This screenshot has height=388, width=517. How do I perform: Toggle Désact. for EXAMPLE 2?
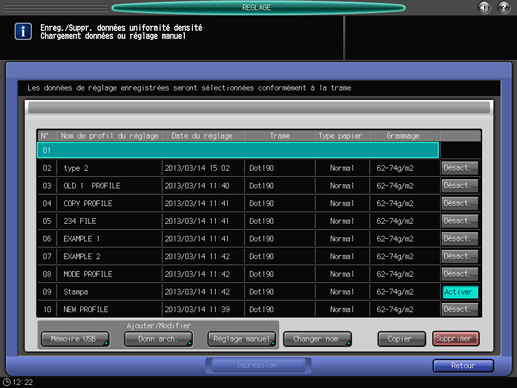[460, 256]
